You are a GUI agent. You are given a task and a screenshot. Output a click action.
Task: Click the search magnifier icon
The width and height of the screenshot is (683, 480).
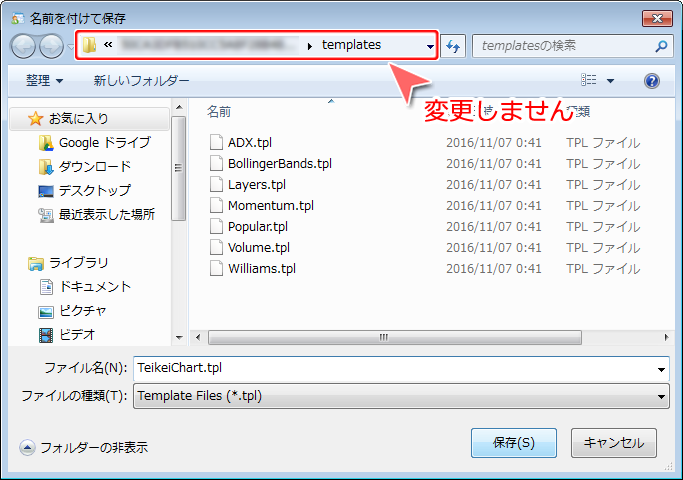661,46
